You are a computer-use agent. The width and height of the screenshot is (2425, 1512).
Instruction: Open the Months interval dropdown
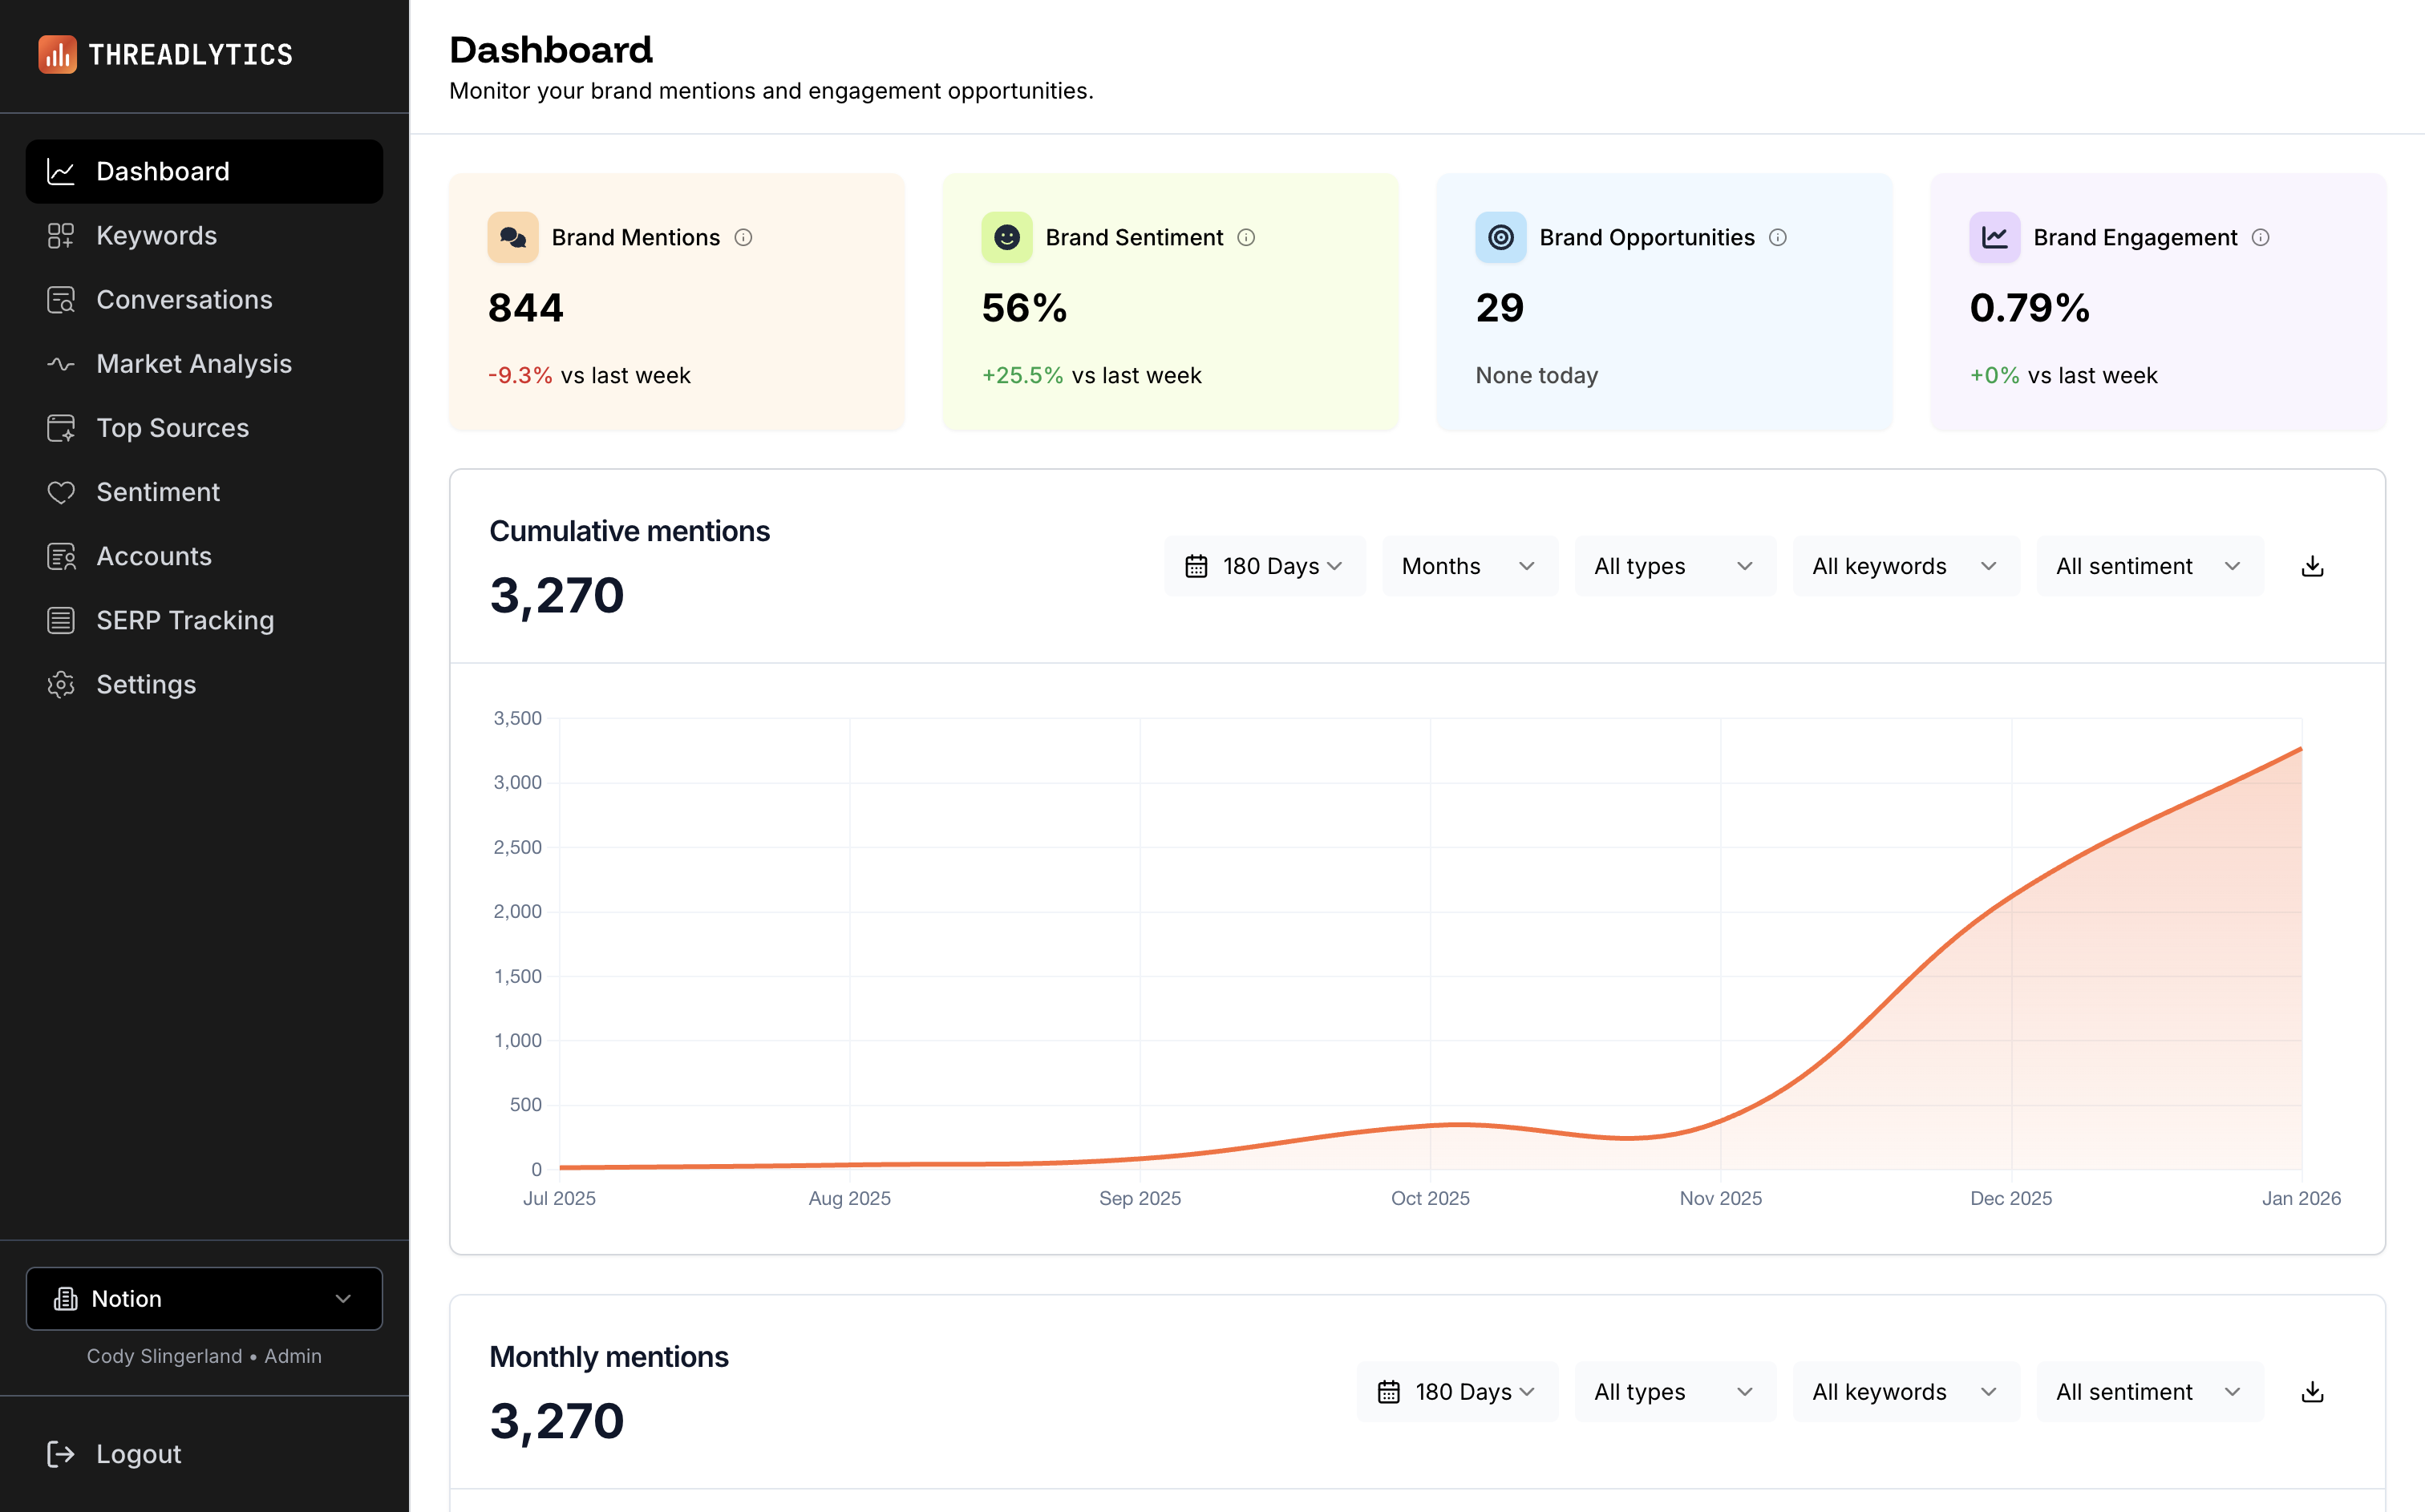pos(1469,567)
